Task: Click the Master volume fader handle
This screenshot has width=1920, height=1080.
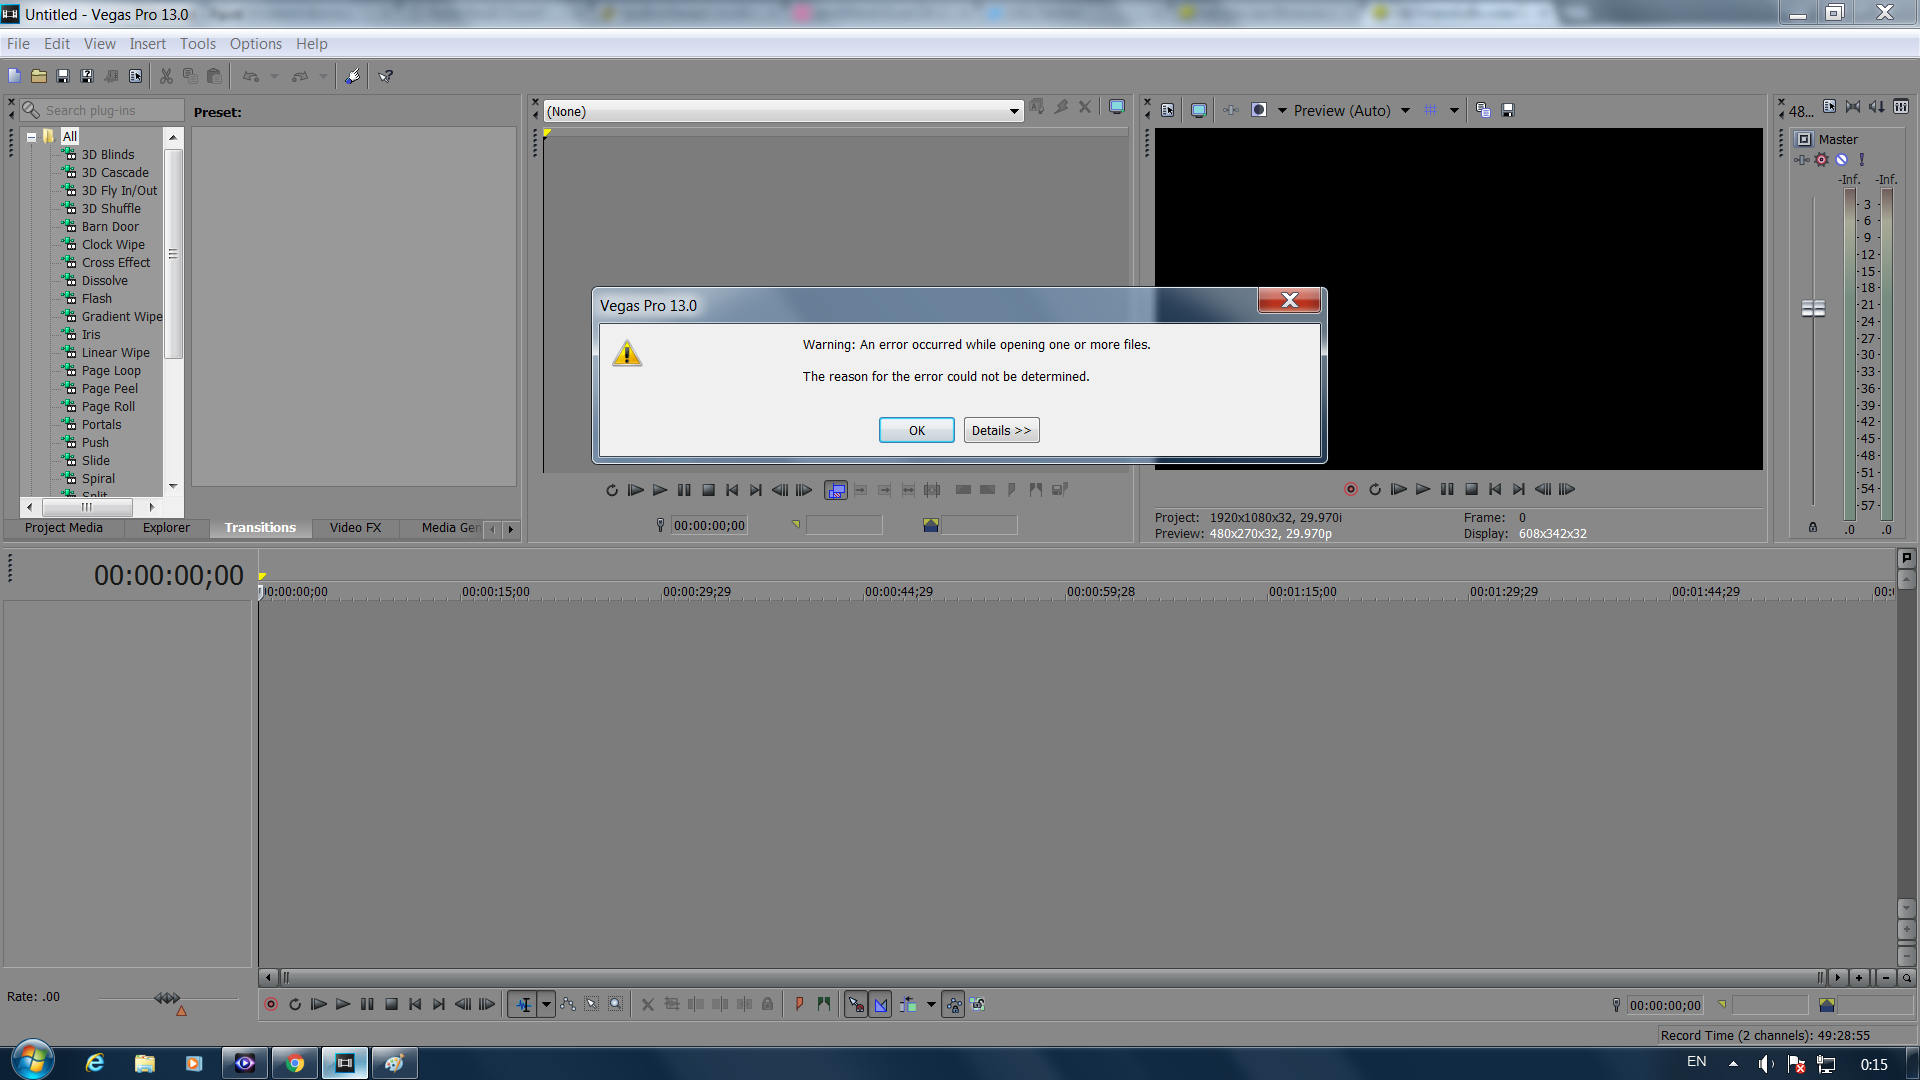Action: [x=1813, y=308]
